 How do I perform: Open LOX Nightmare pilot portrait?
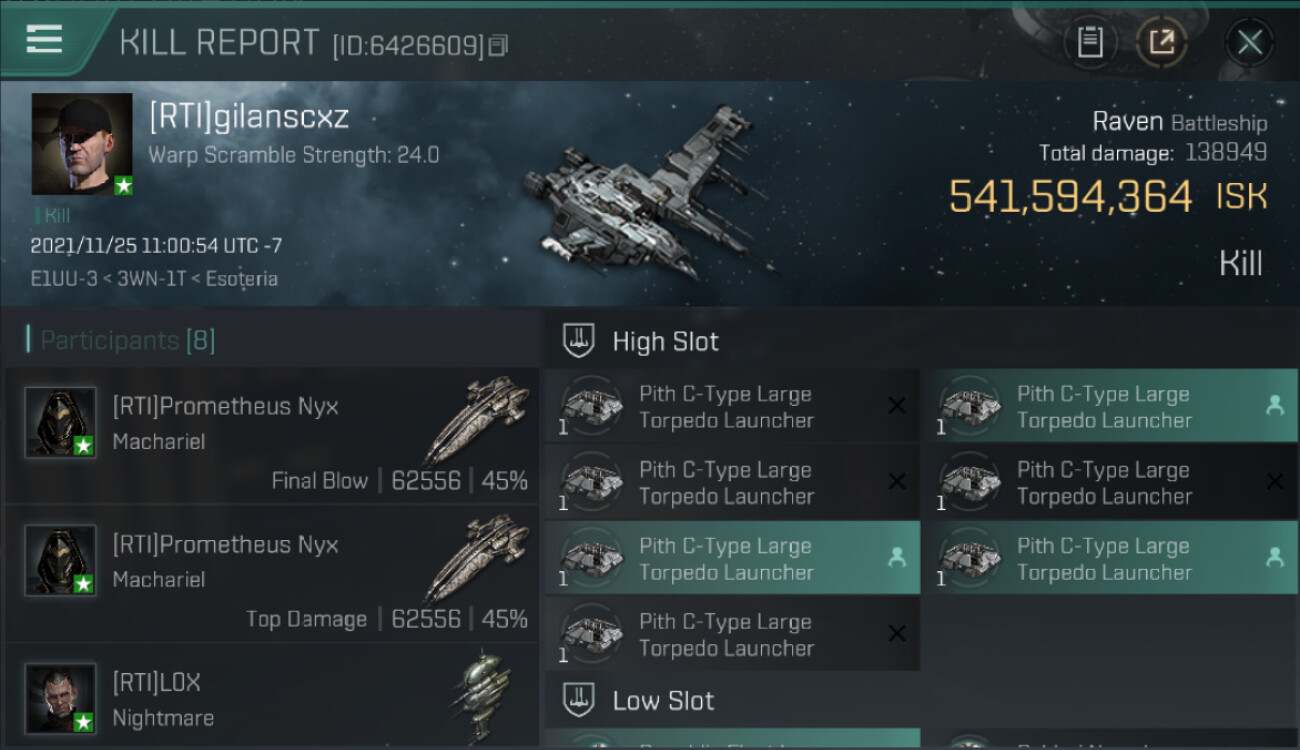tap(60, 697)
